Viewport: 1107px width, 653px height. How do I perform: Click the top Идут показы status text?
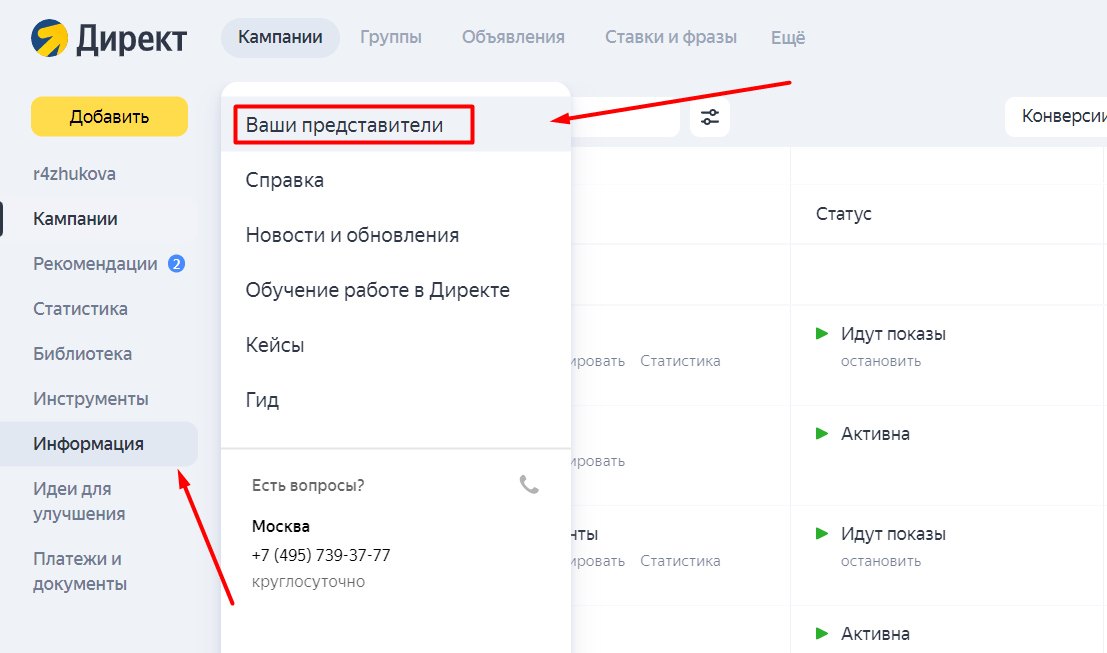coord(893,334)
